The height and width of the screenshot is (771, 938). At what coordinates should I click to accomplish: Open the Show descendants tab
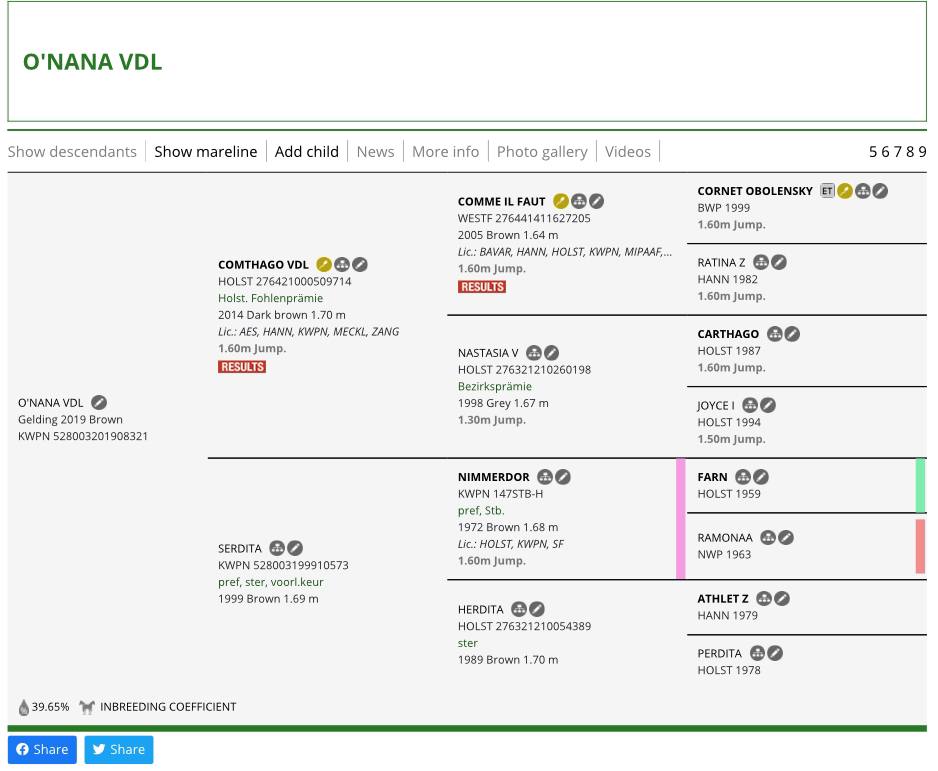tap(72, 151)
